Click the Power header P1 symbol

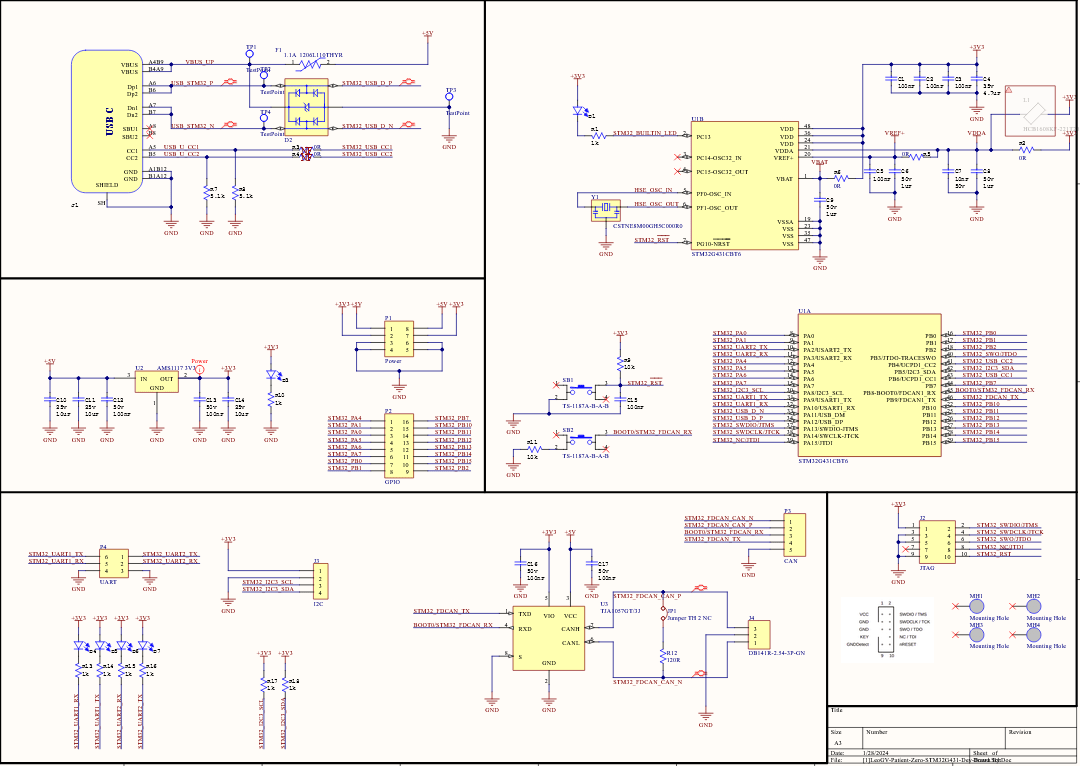click(398, 340)
